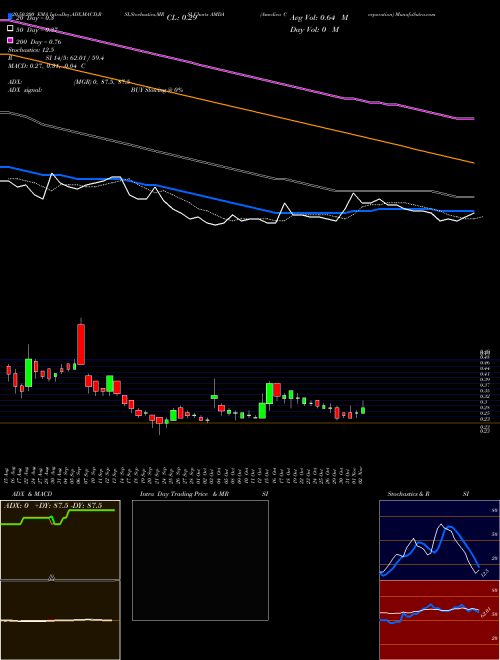Screen dimensions: 500x660
Task: Click the tall green candlestick near 22 Aug
Action: point(29,373)
